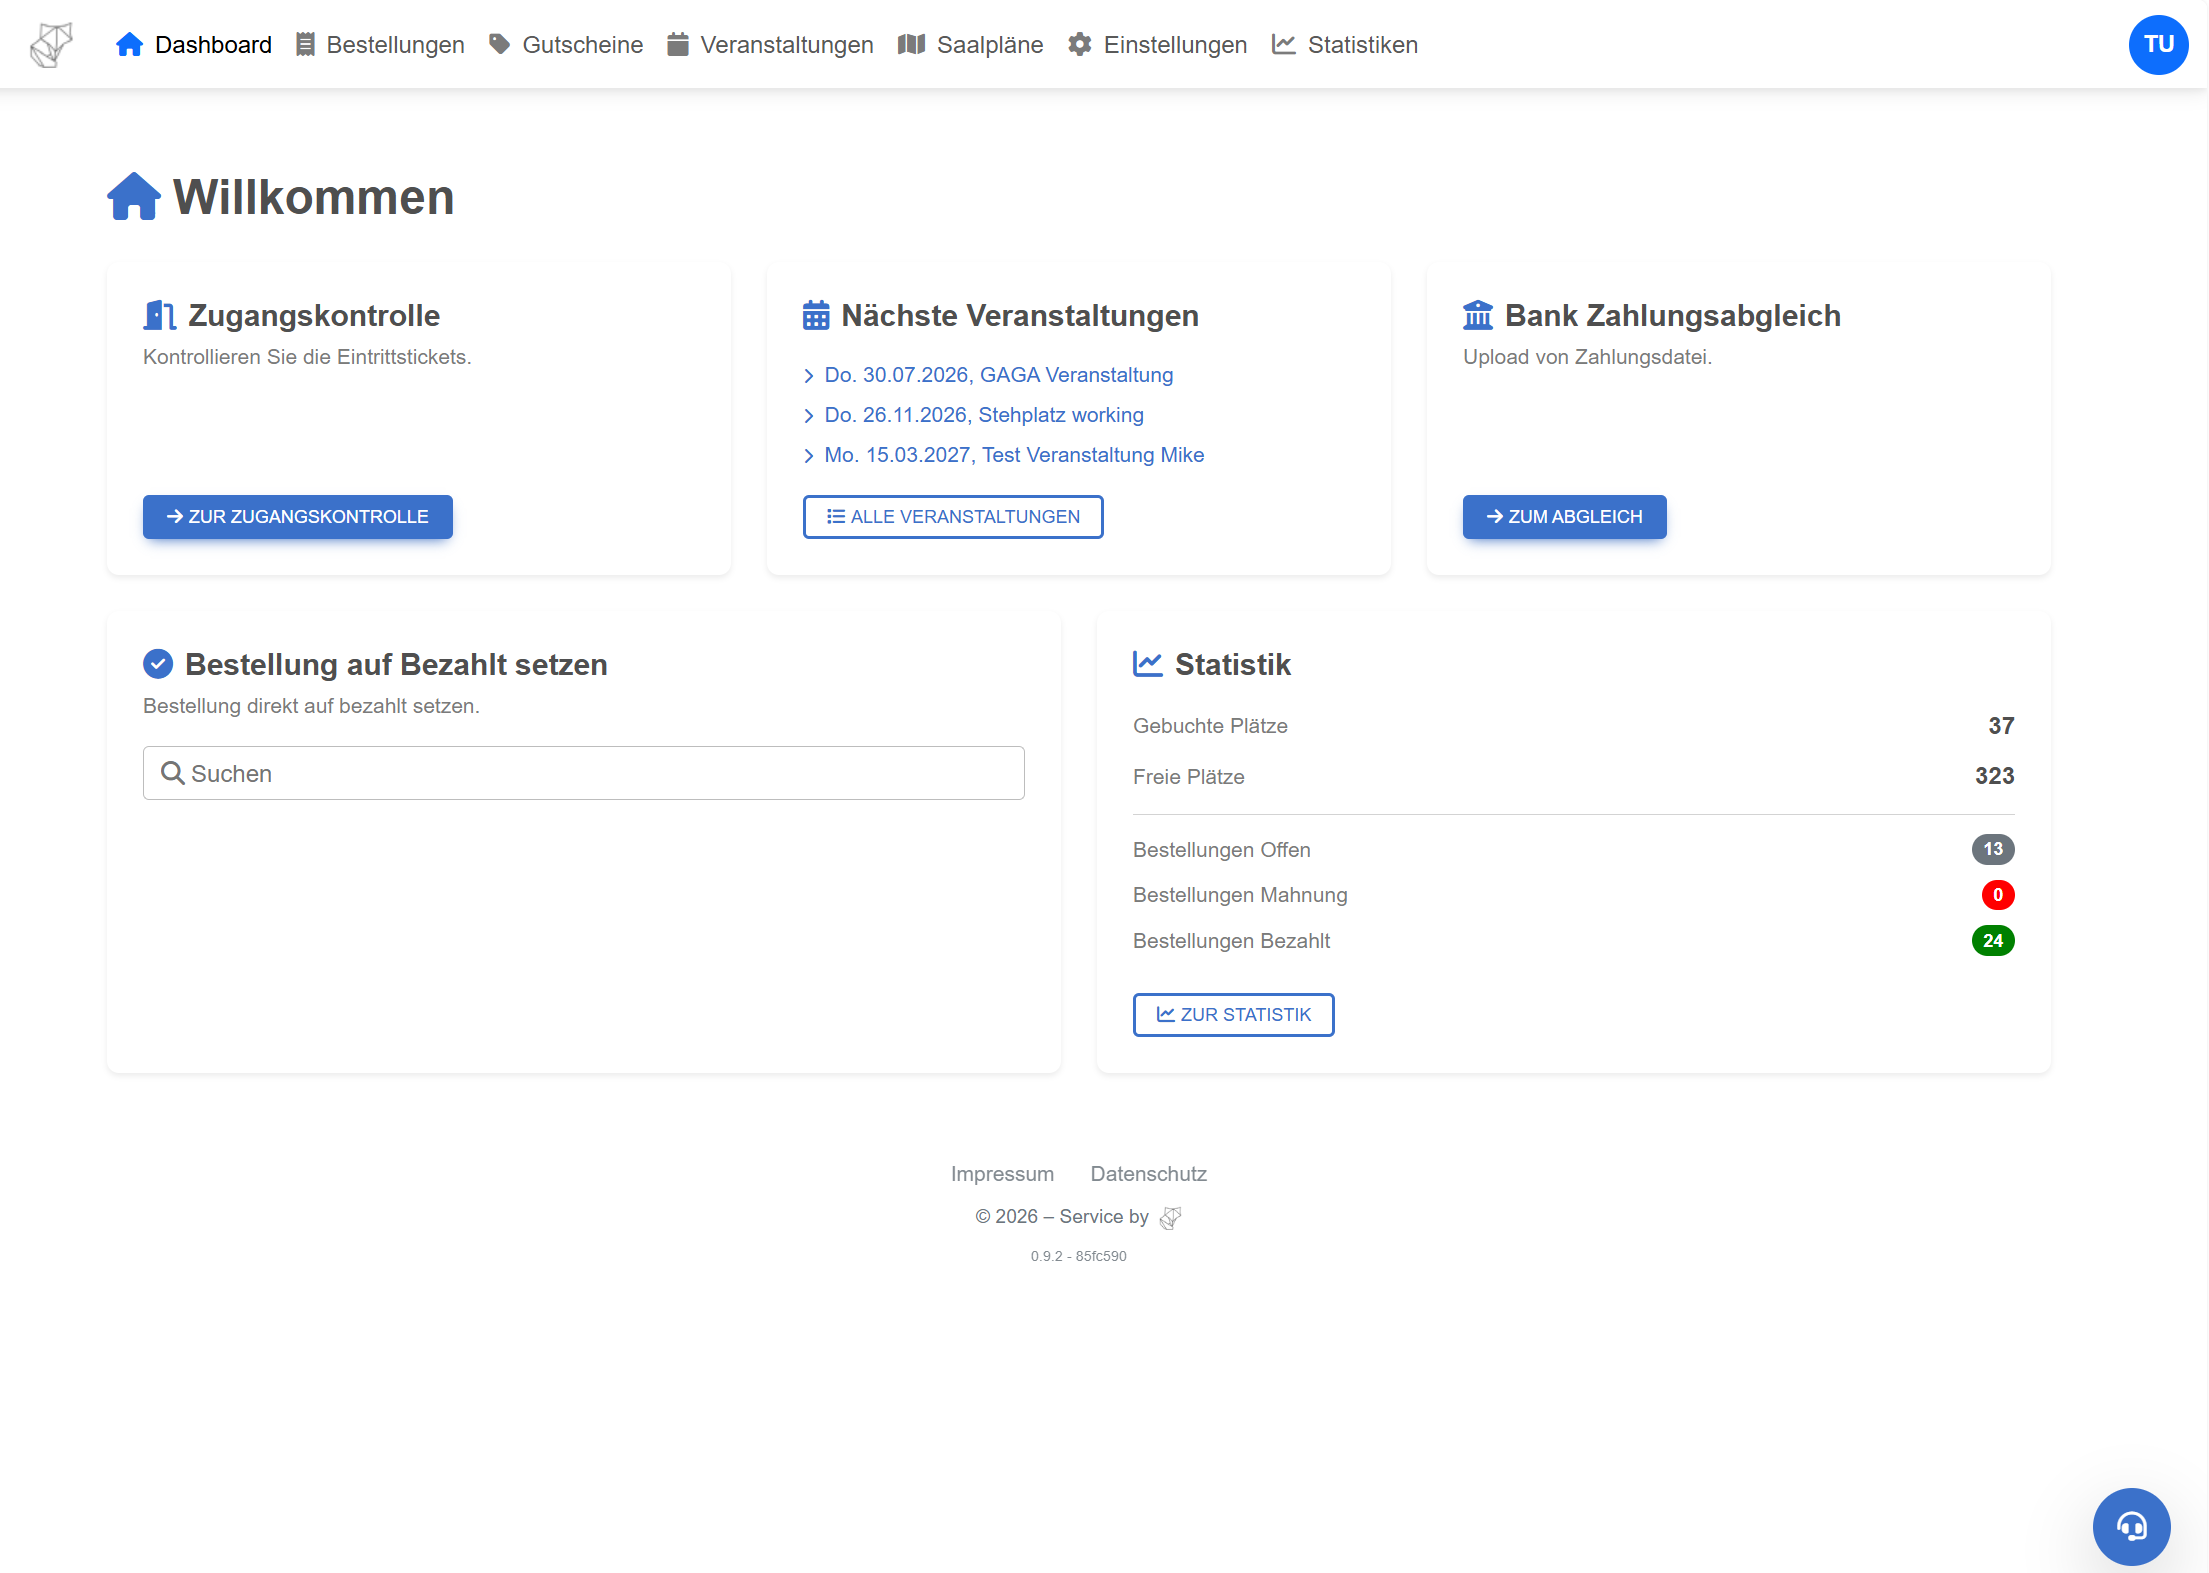Click the bank icon beside Bank Zahlungsabgleich
The width and height of the screenshot is (2209, 1573).
1478,316
